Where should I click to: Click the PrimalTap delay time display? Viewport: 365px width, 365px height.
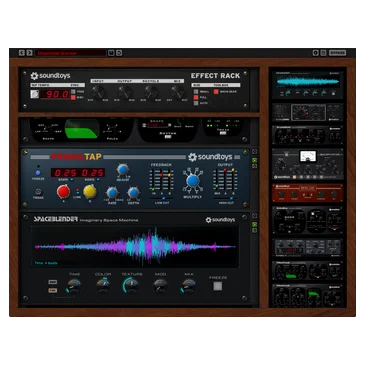click(78, 173)
